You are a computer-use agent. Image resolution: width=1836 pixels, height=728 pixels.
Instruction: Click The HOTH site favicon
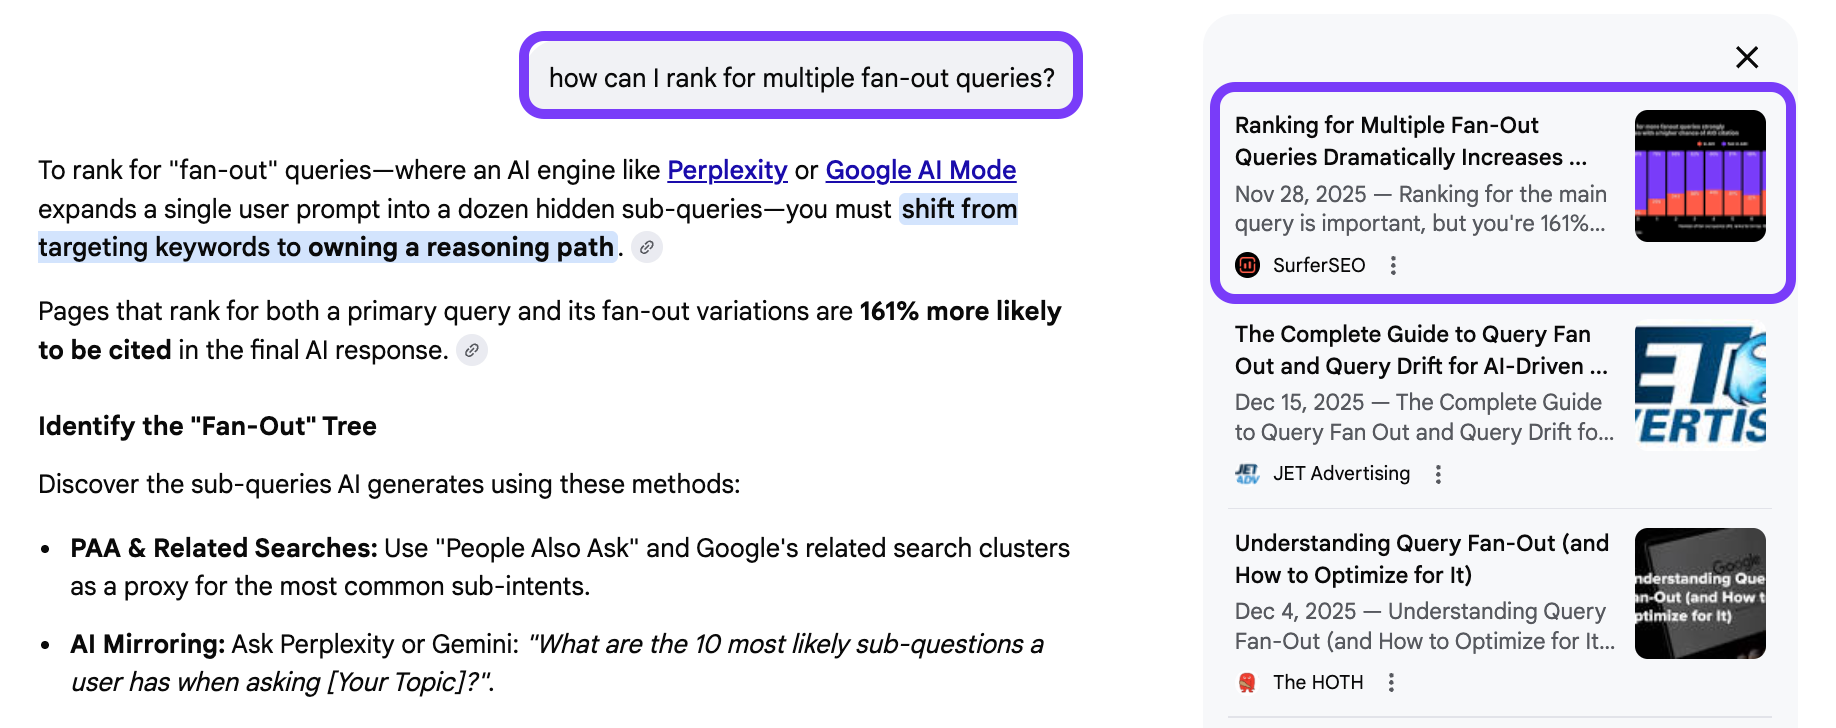point(1247,682)
